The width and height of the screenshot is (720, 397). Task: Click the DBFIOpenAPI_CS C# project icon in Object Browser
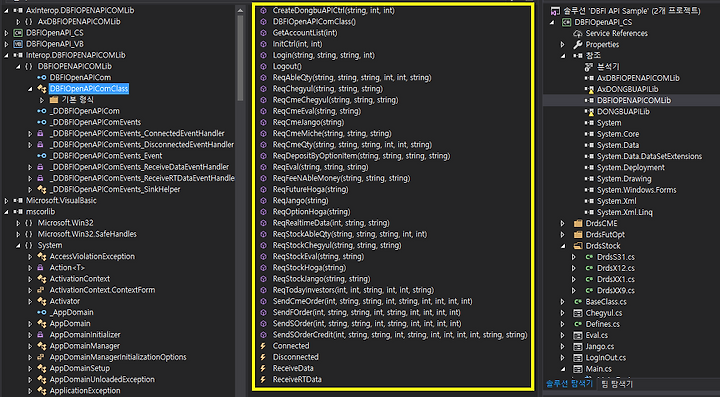pos(18,33)
